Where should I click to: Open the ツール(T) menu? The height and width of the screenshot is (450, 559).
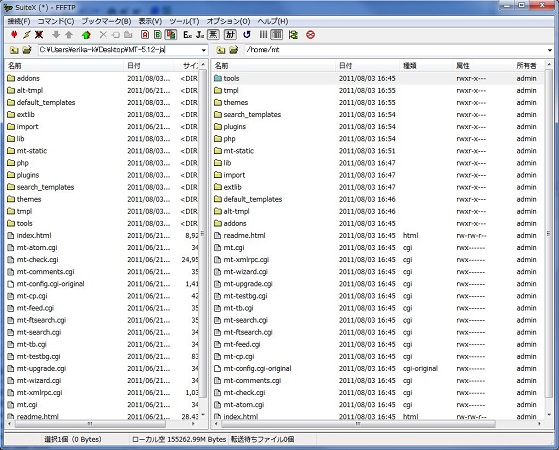tap(184, 21)
